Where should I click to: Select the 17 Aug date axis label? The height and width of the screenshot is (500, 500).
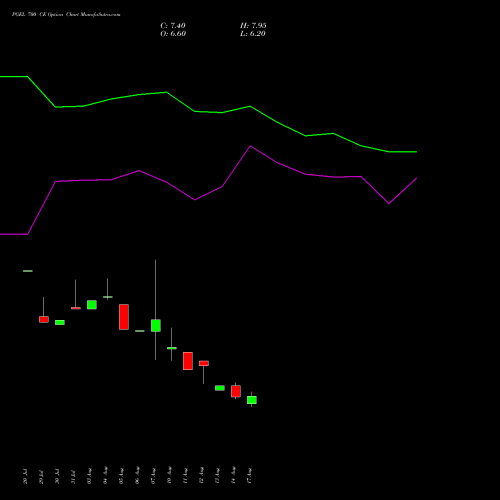click(x=249, y=476)
